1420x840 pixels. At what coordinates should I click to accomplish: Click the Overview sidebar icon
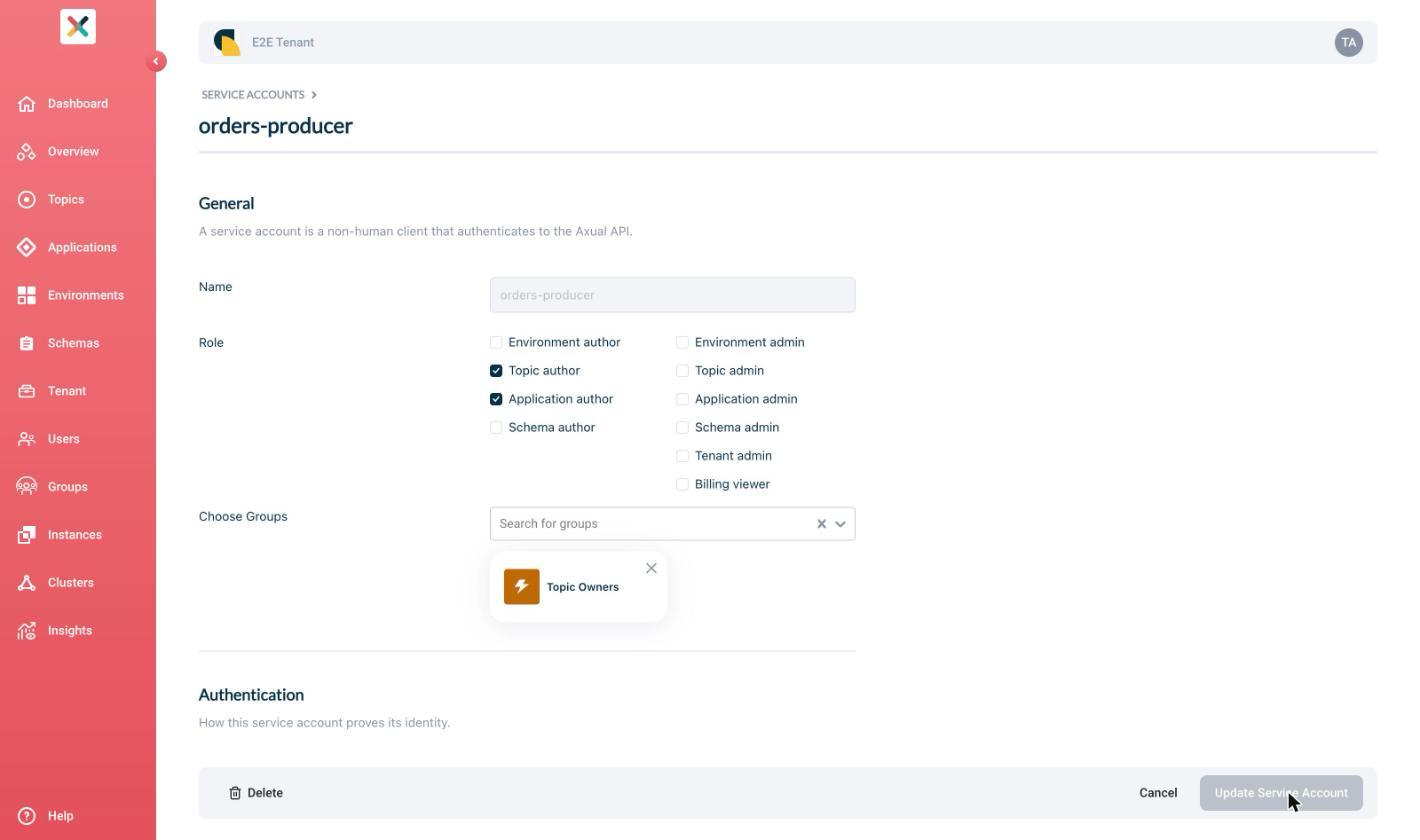pos(27,152)
